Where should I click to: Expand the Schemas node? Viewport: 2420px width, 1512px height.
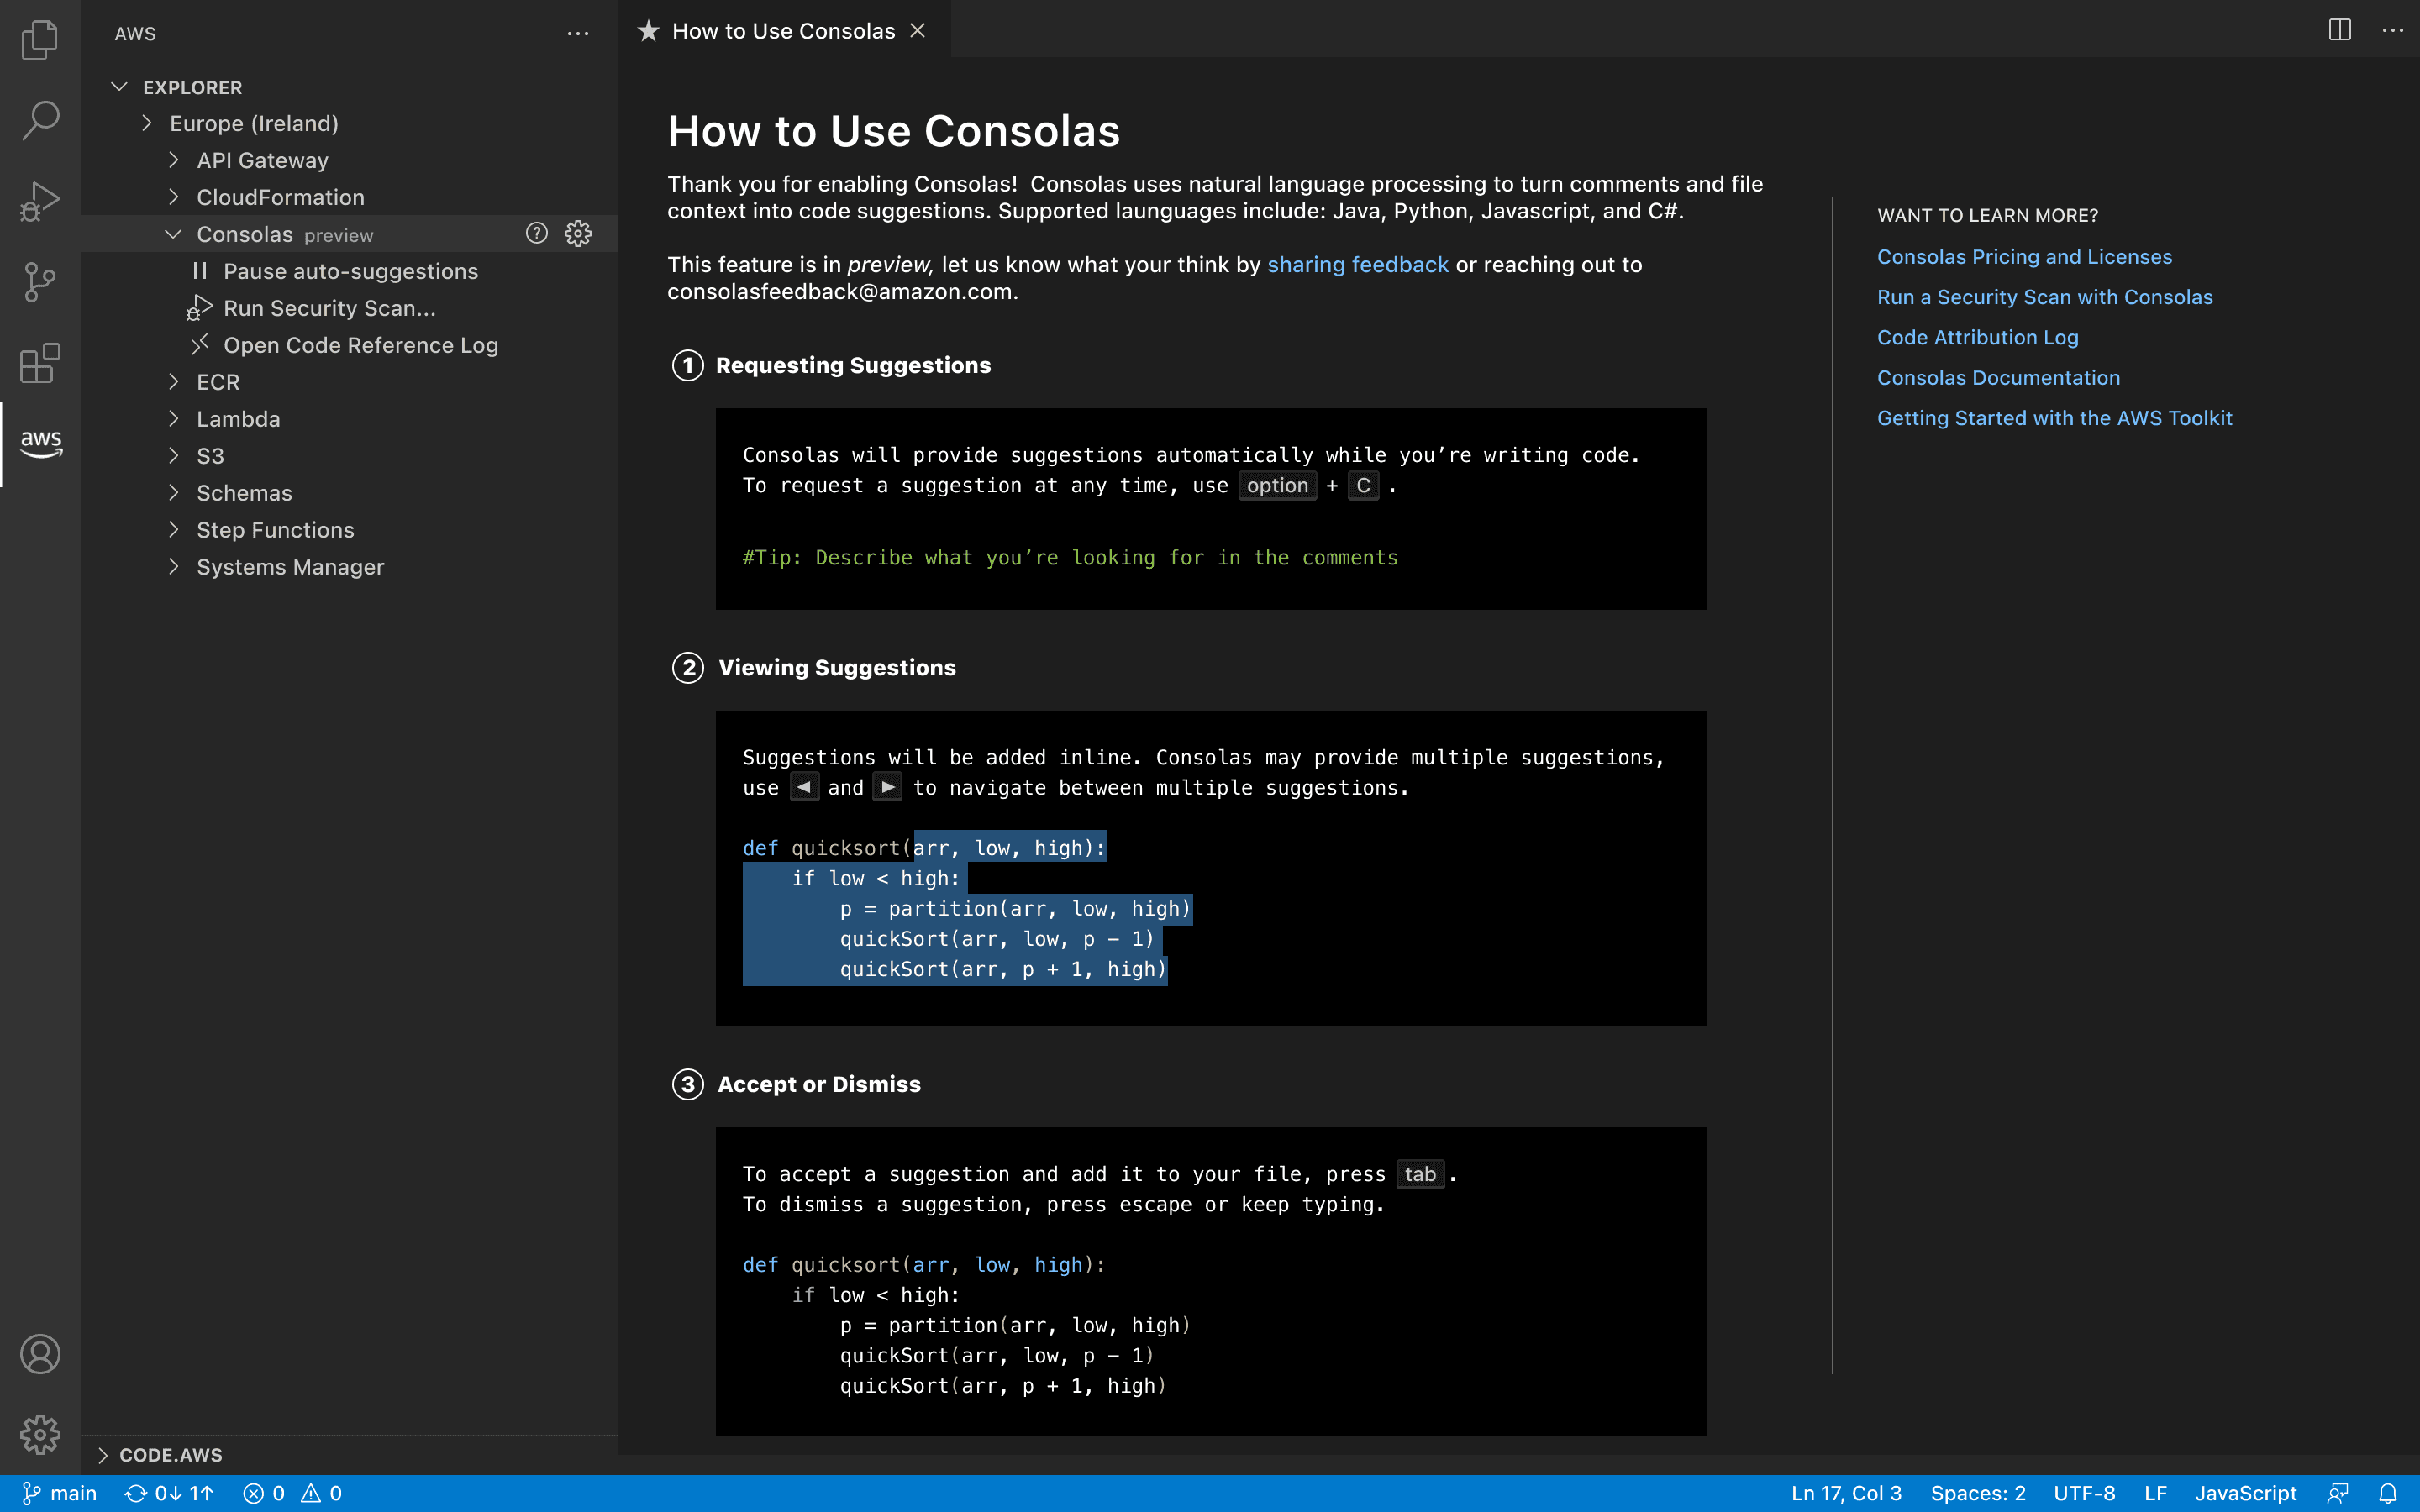click(x=174, y=493)
